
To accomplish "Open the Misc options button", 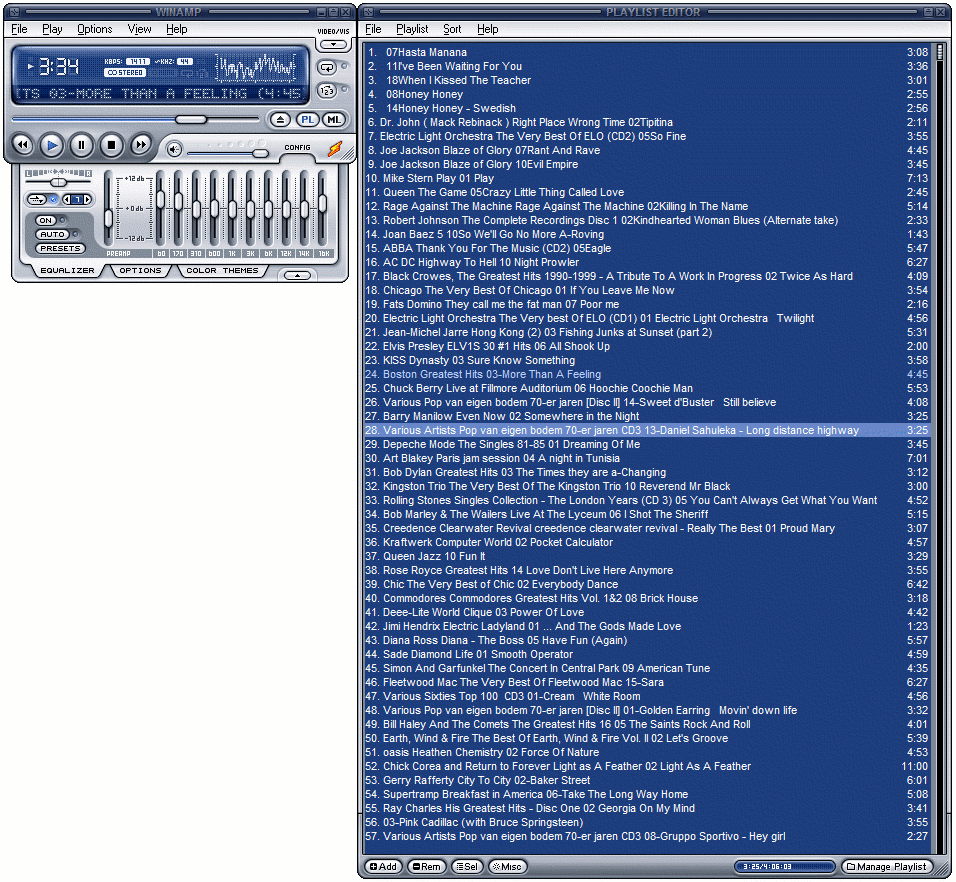I will tap(507, 867).
